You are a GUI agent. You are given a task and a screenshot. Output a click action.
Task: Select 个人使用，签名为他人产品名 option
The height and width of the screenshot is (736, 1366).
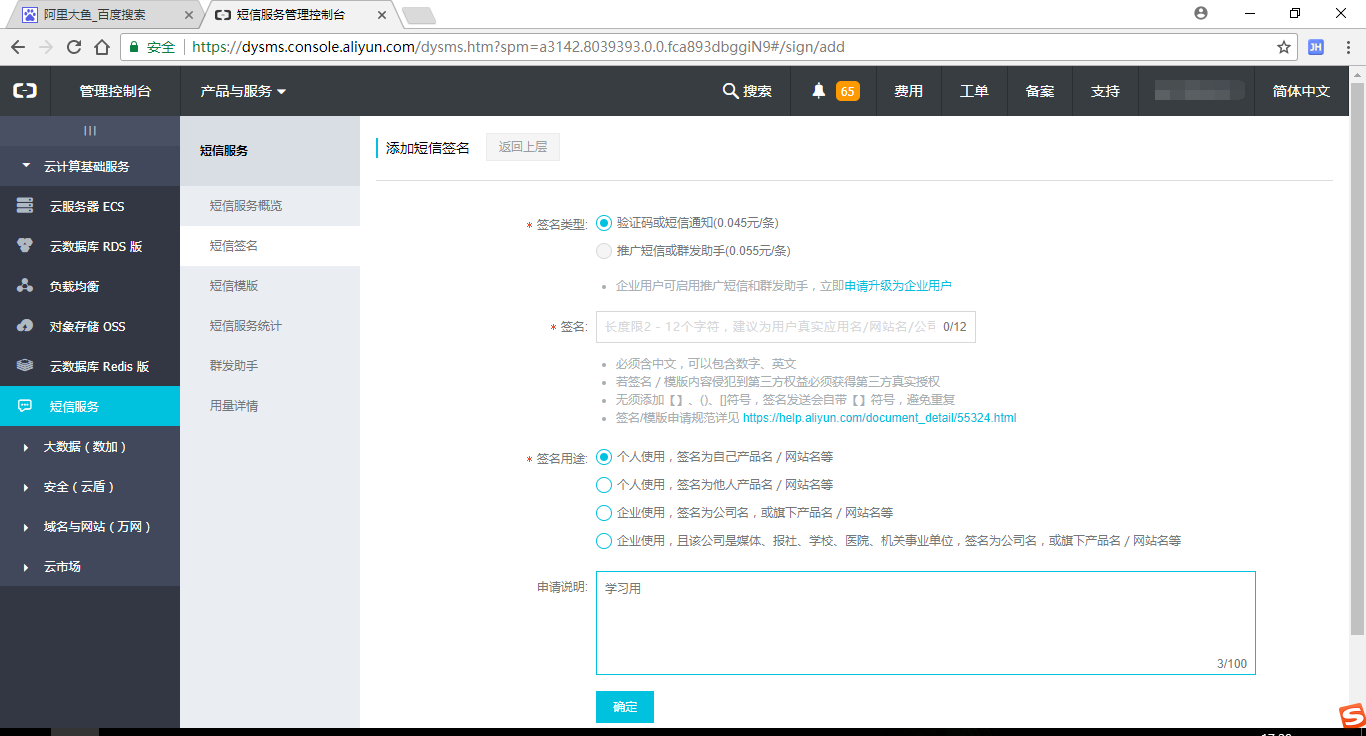604,485
